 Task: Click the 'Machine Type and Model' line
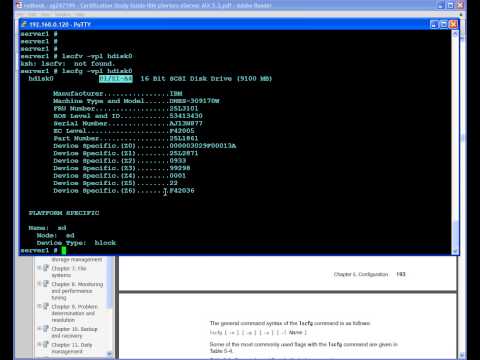click(136, 101)
